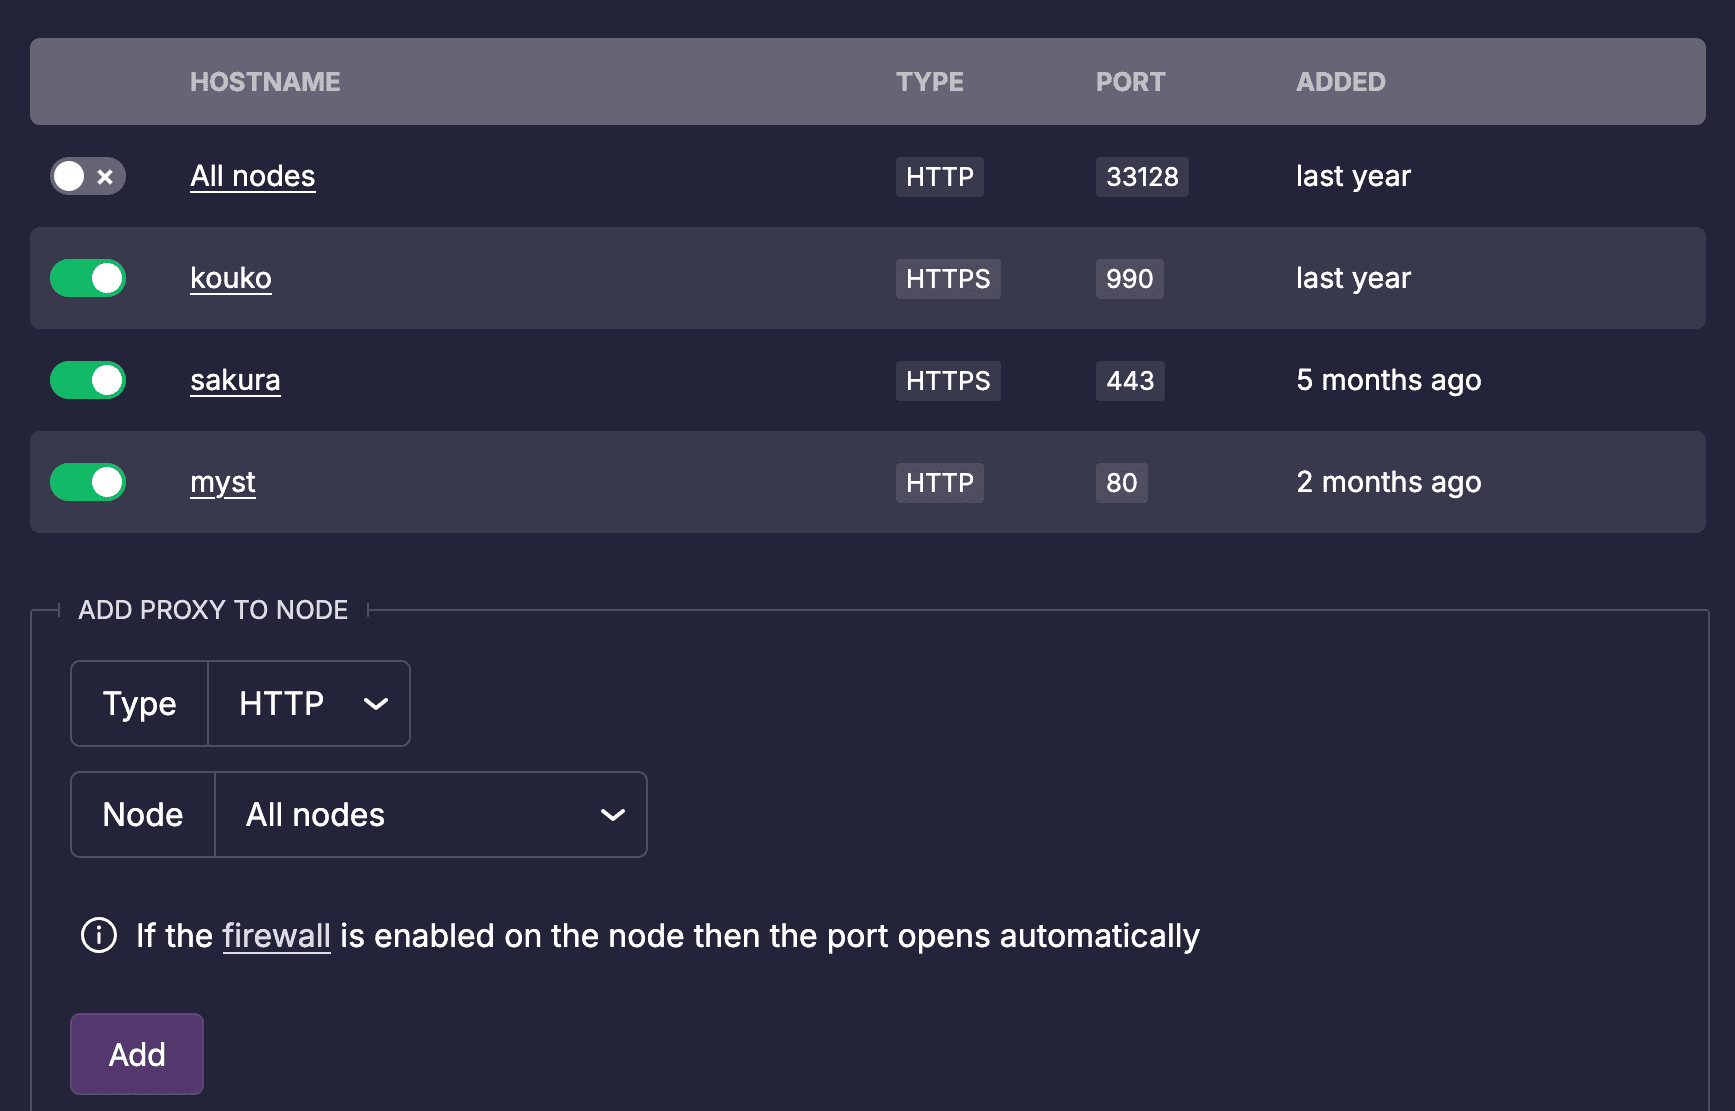Click the chevron arrow in Node dropdown

point(612,815)
